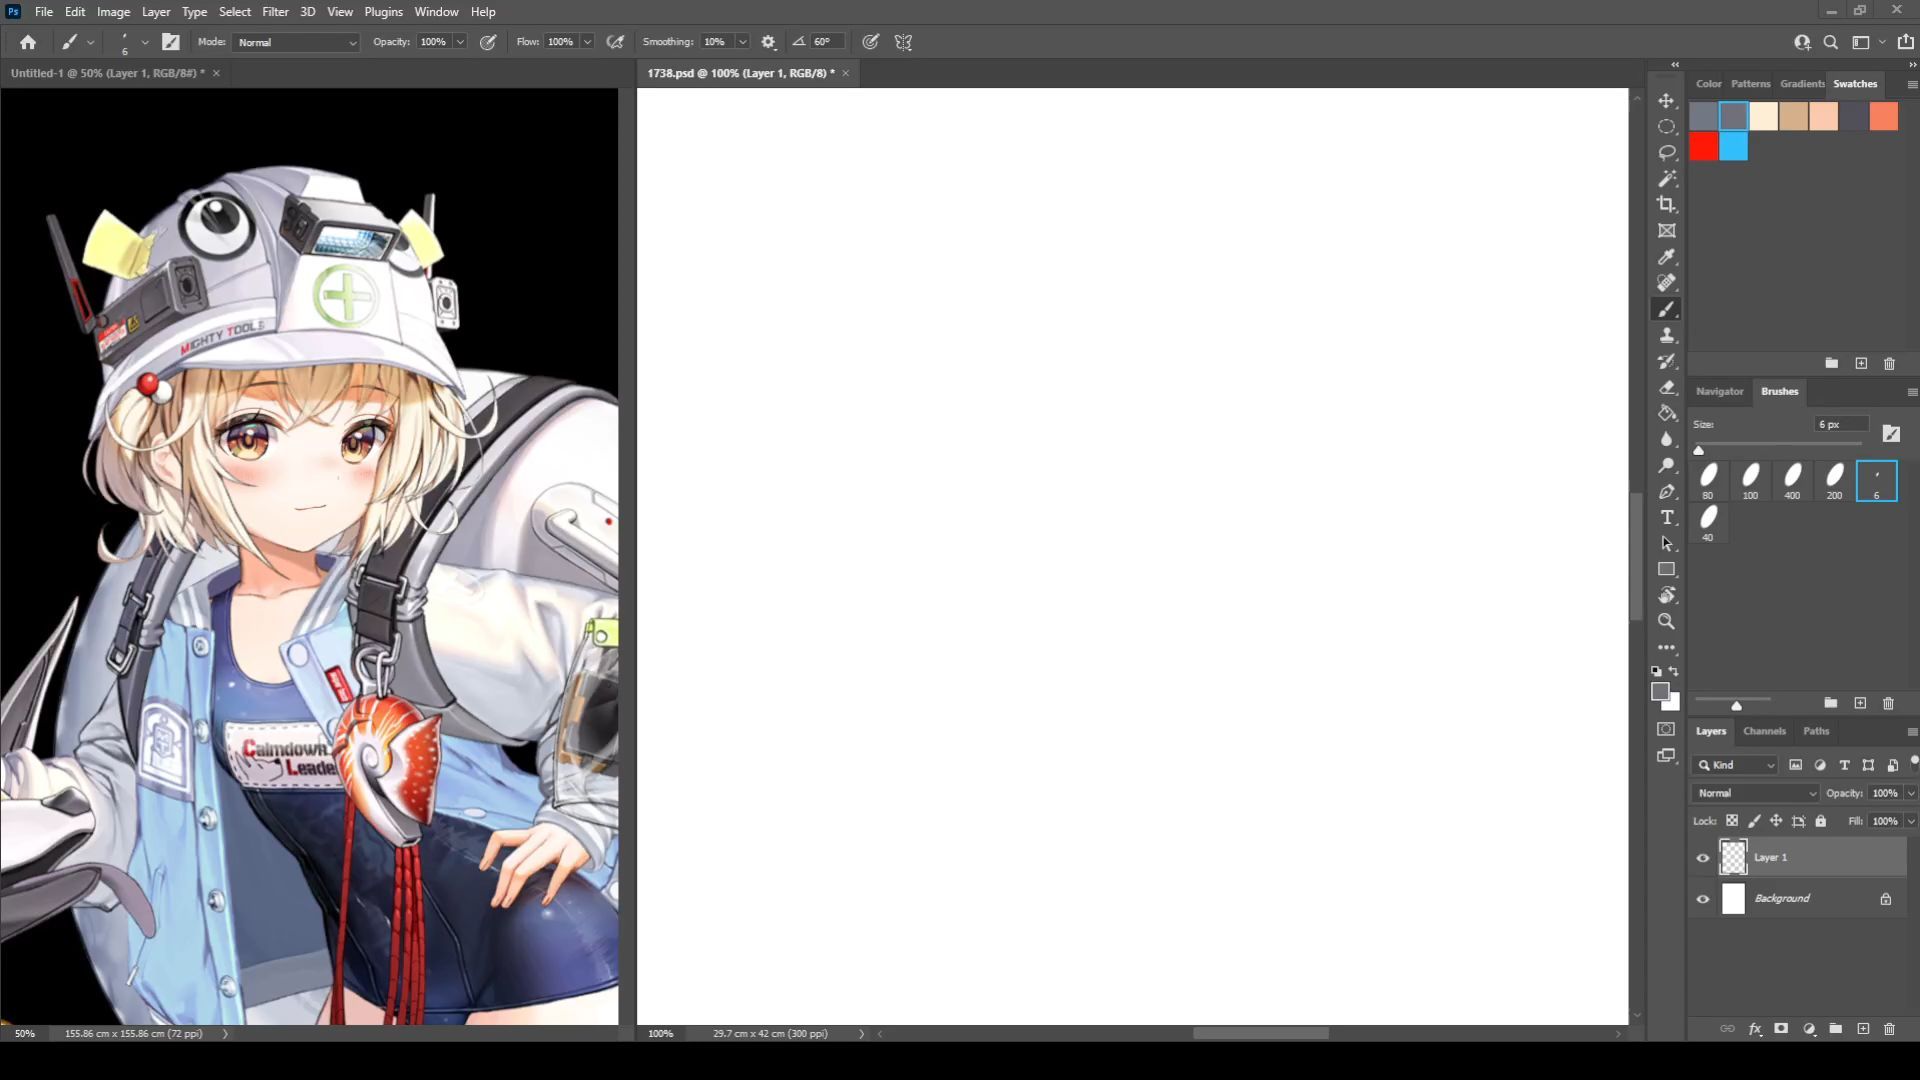This screenshot has height=1080, width=1920.
Task: Select the Zoom tool
Action: [1666, 621]
